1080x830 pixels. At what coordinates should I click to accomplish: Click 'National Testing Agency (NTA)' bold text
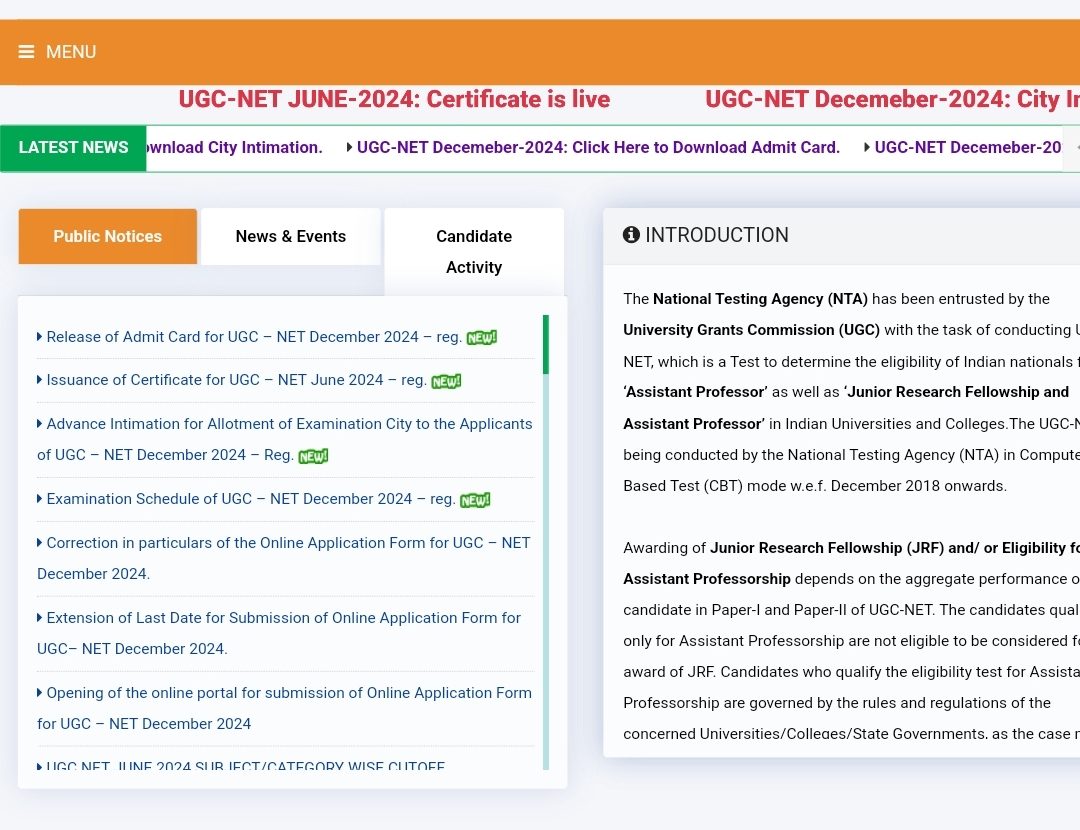[760, 299]
